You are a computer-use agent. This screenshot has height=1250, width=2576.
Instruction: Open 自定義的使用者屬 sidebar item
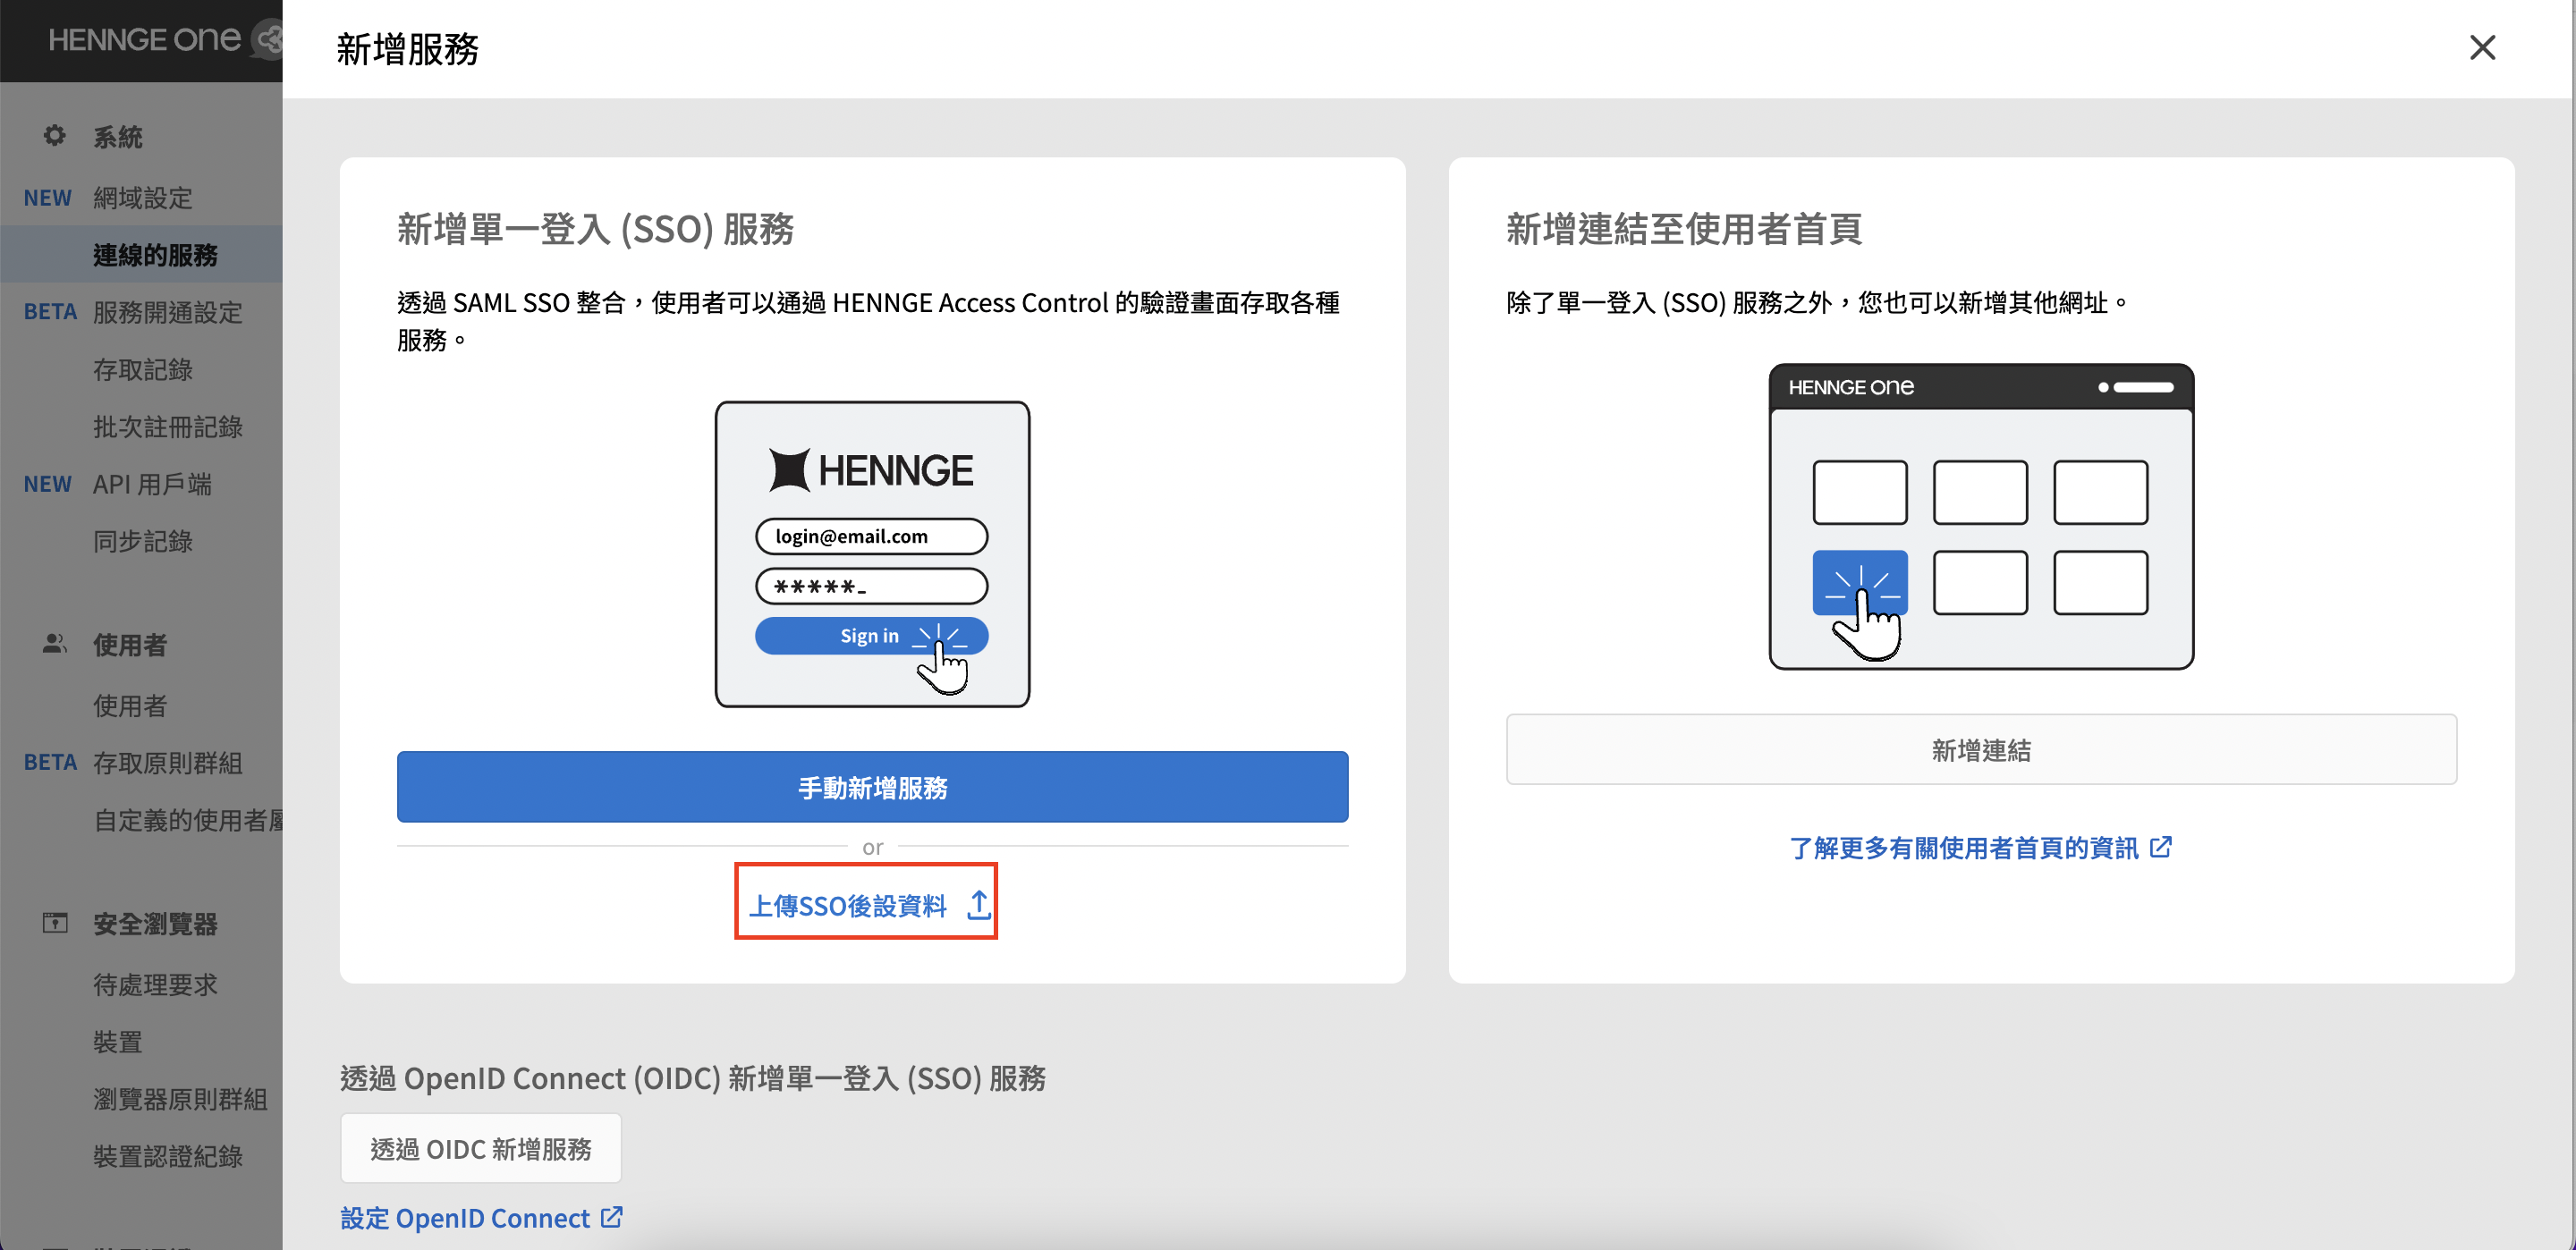188,820
